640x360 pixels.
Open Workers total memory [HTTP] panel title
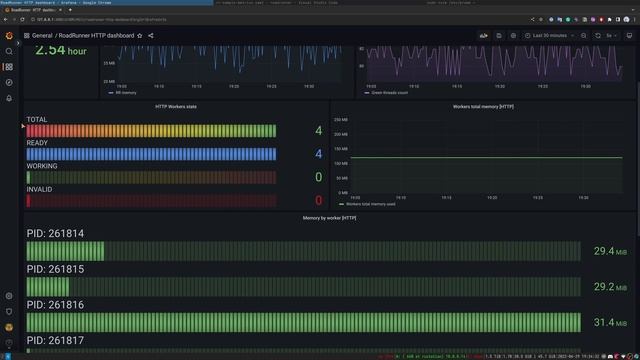click(483, 107)
